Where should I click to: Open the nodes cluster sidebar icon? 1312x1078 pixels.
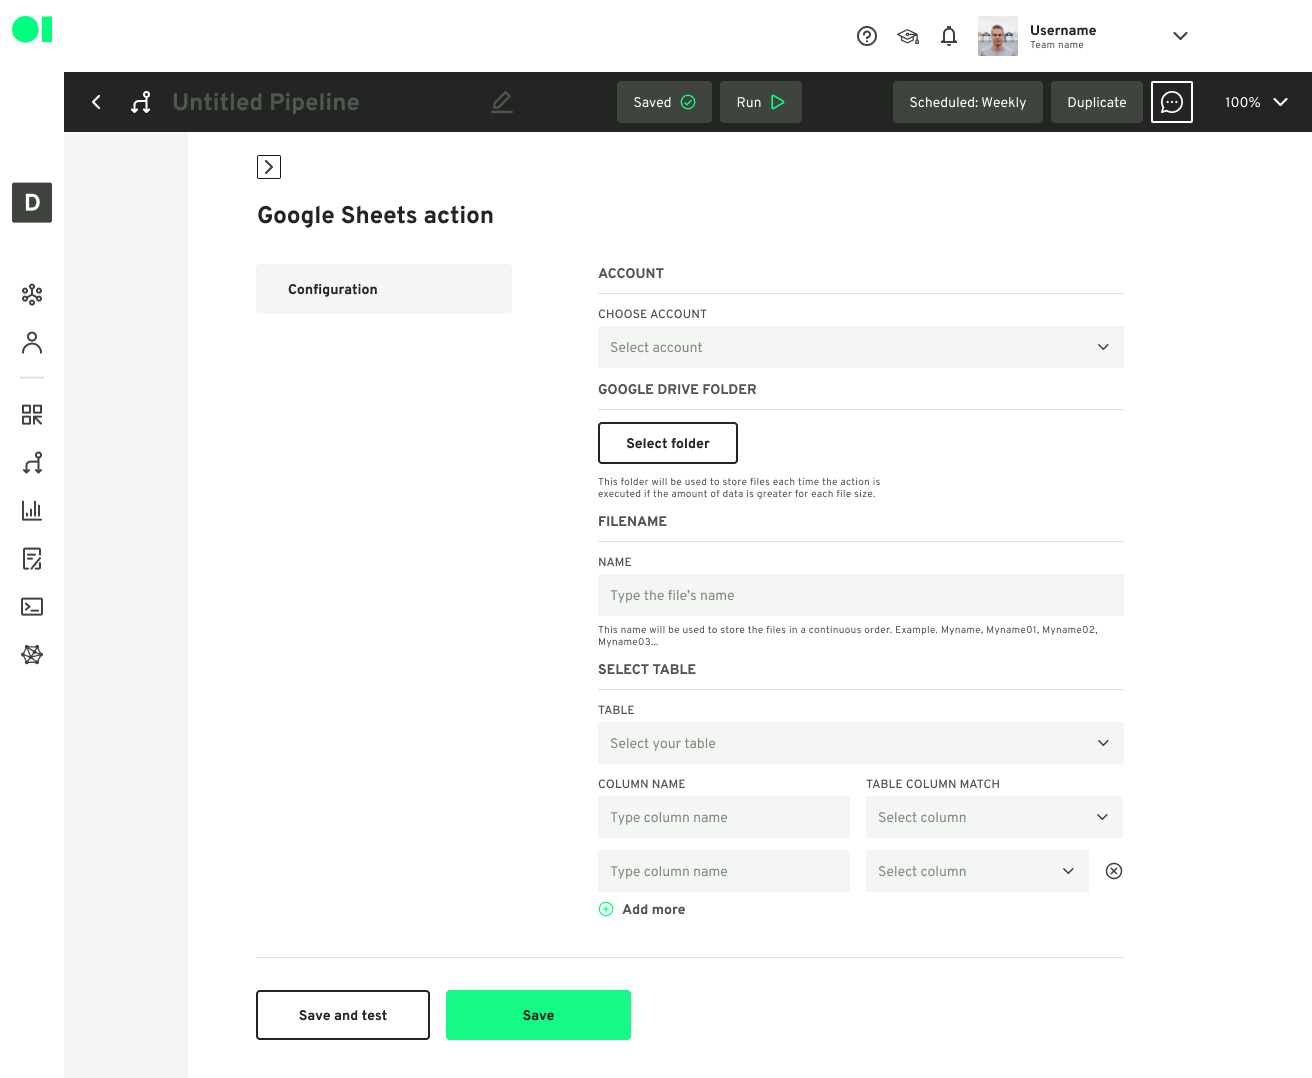click(x=32, y=295)
